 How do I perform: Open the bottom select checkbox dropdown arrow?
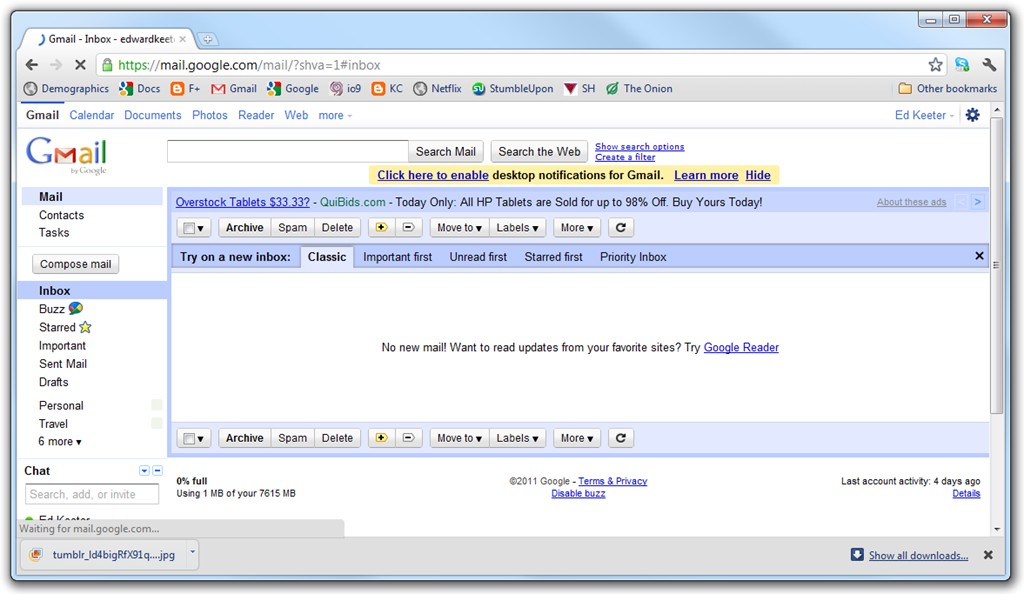pyautogui.click(x=200, y=439)
